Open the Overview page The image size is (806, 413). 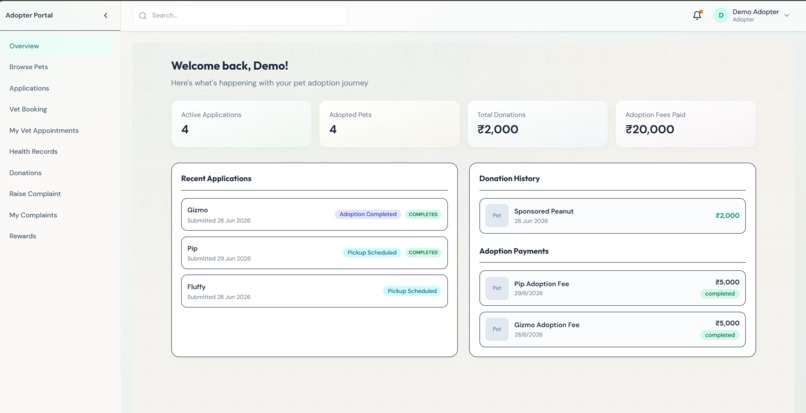tap(58, 46)
